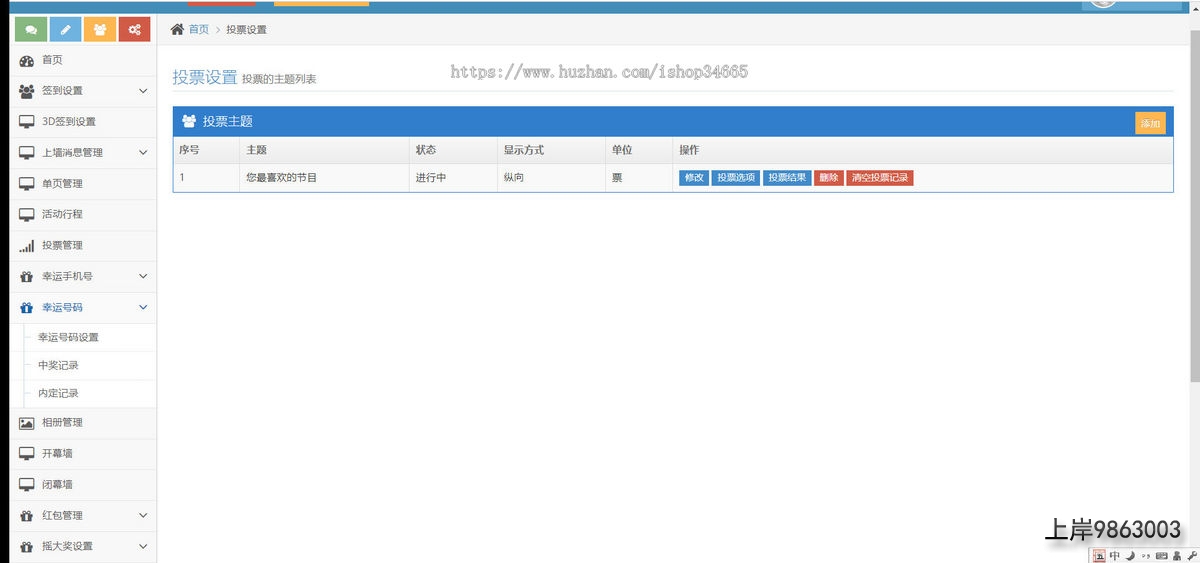
Task: Click the vertical page scrollbar
Action: [x=1194, y=200]
